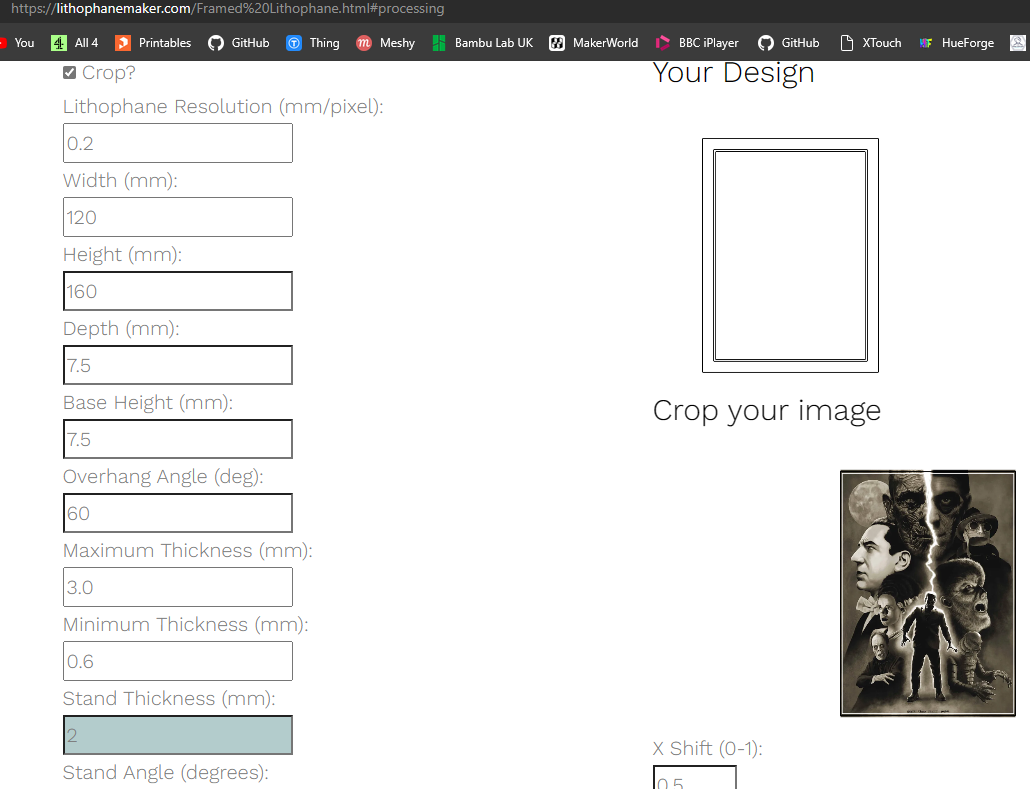The width and height of the screenshot is (1030, 789).
Task: Select the Your Design frame preview
Action: (790, 256)
